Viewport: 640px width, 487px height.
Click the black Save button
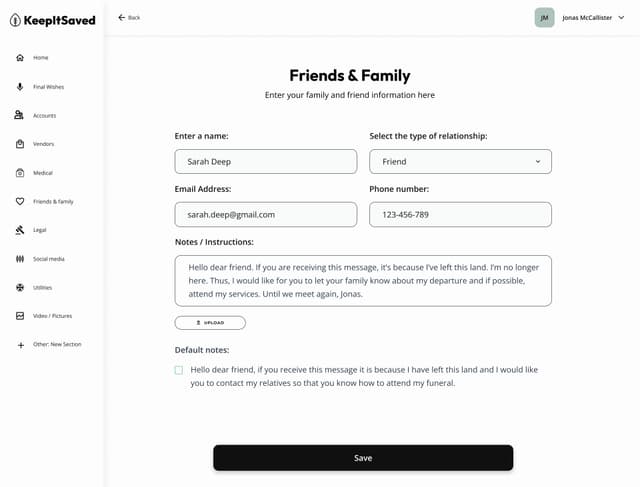(363, 458)
